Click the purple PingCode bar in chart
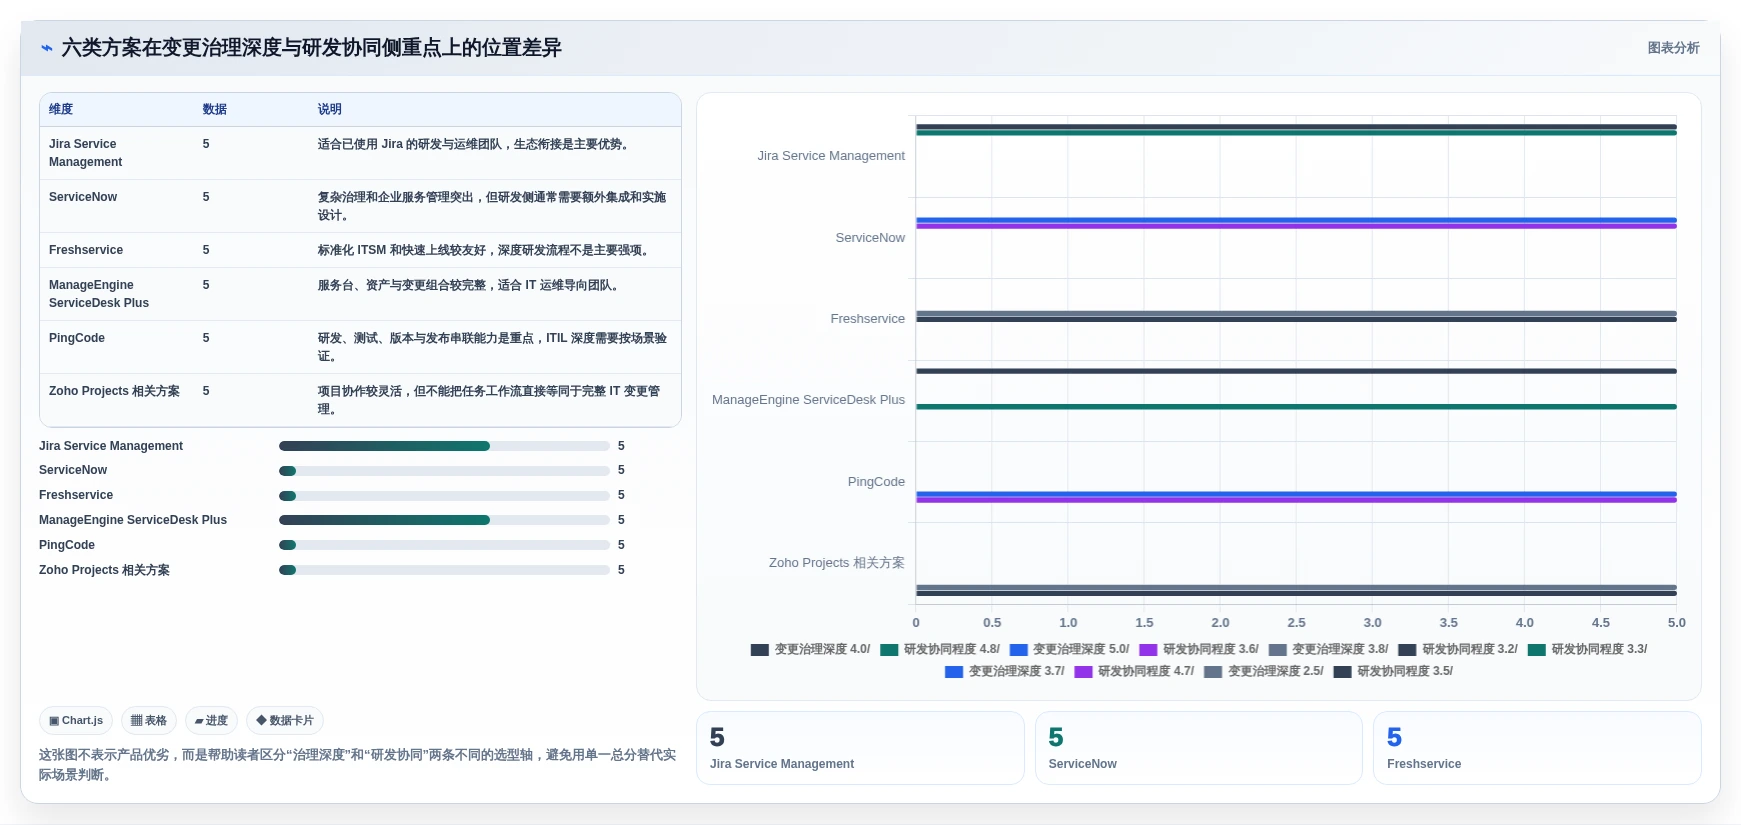 [1296, 500]
